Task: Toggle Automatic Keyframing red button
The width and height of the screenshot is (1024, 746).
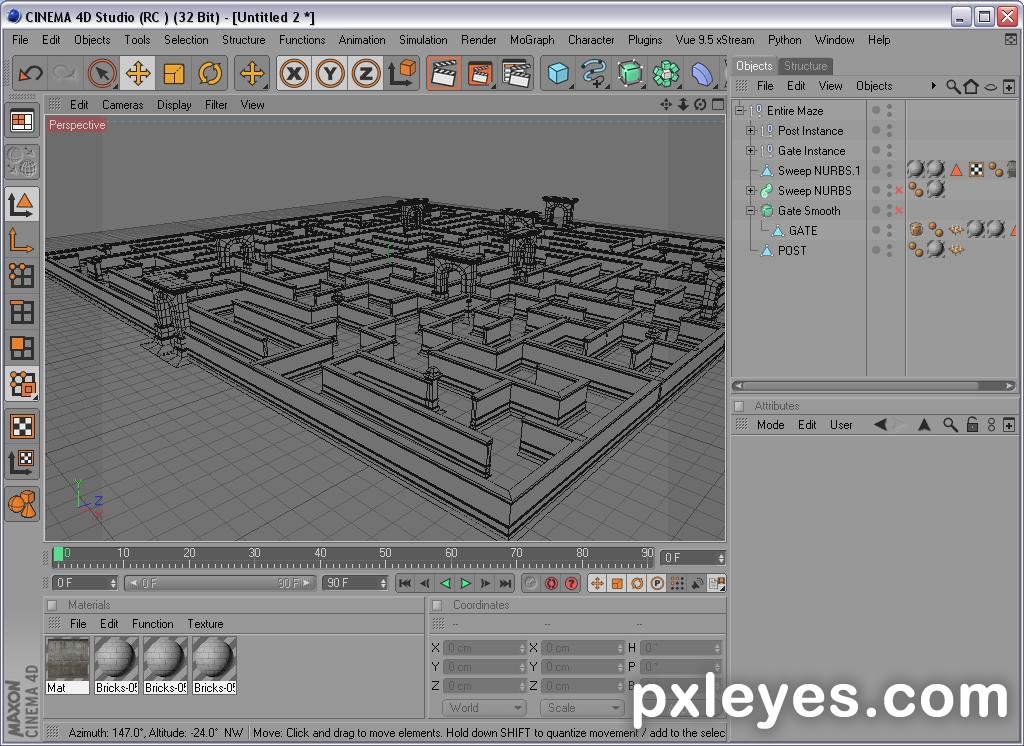Action: (x=551, y=583)
